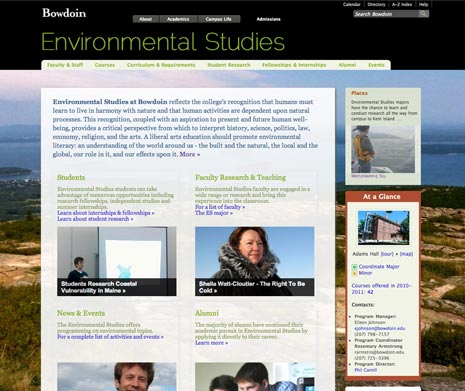Screen dimensions: 465x391
Task: Open the Places photo of Merrymeeting Bay
Action: tap(383, 149)
